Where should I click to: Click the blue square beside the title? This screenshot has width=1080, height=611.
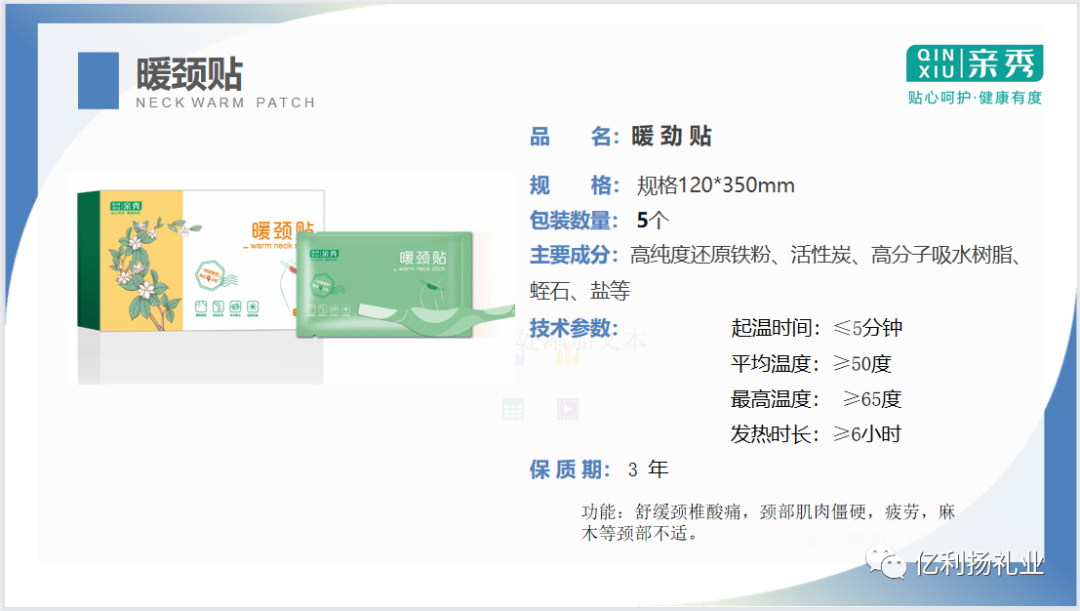[98, 81]
